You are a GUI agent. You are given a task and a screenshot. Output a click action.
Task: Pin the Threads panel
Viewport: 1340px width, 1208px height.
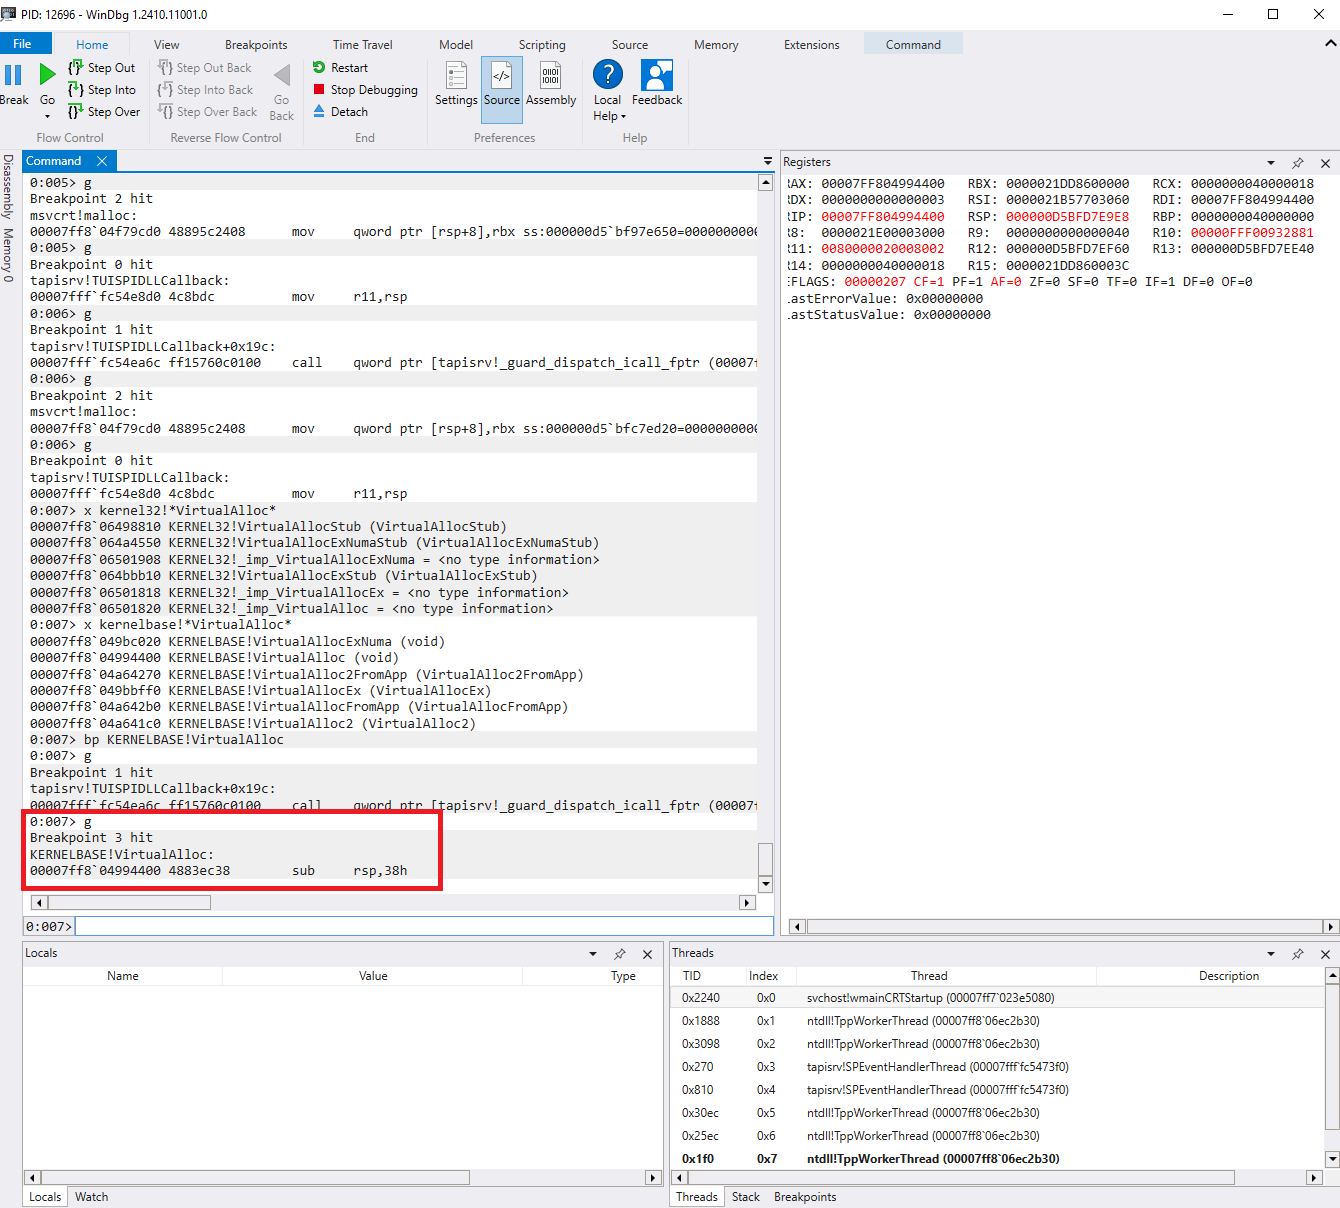[x=1297, y=953]
